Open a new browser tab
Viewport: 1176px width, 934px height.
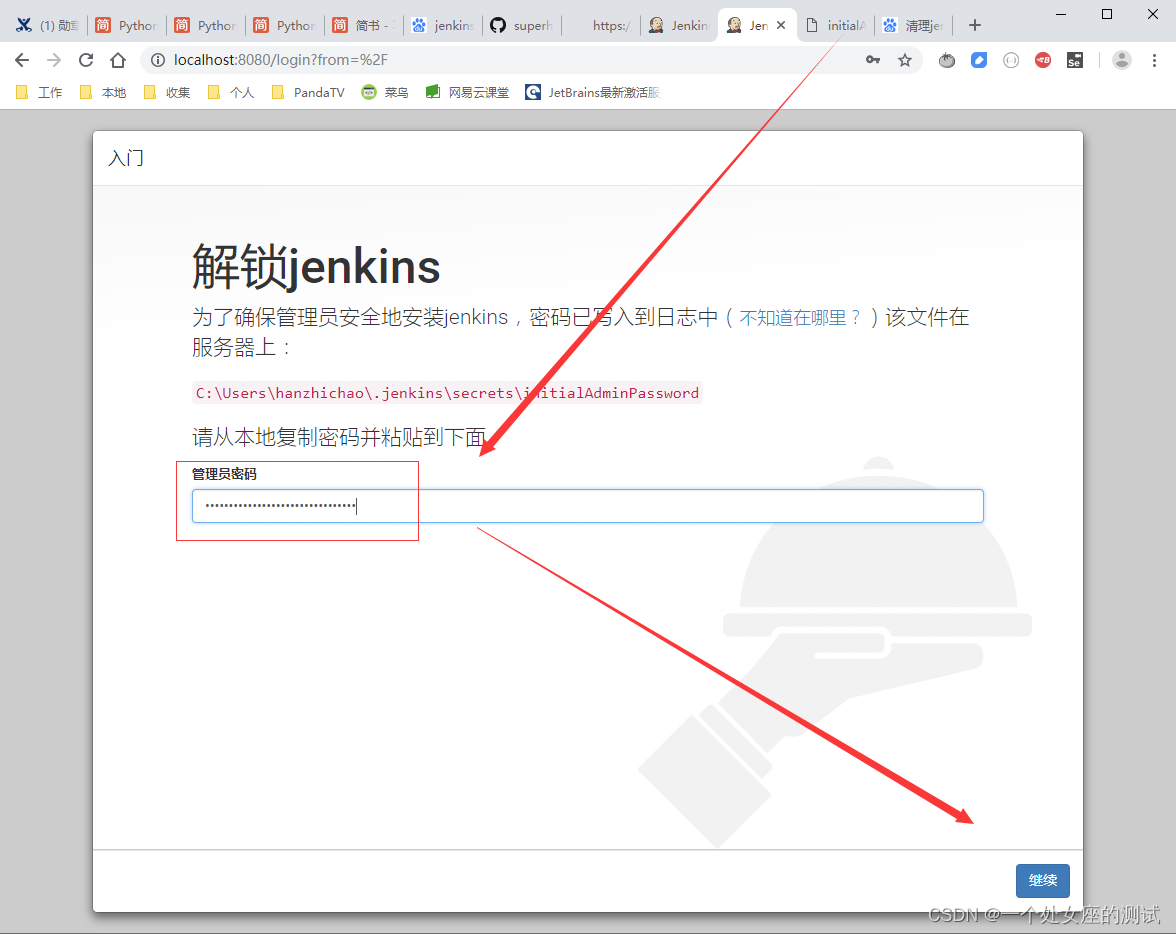click(974, 26)
